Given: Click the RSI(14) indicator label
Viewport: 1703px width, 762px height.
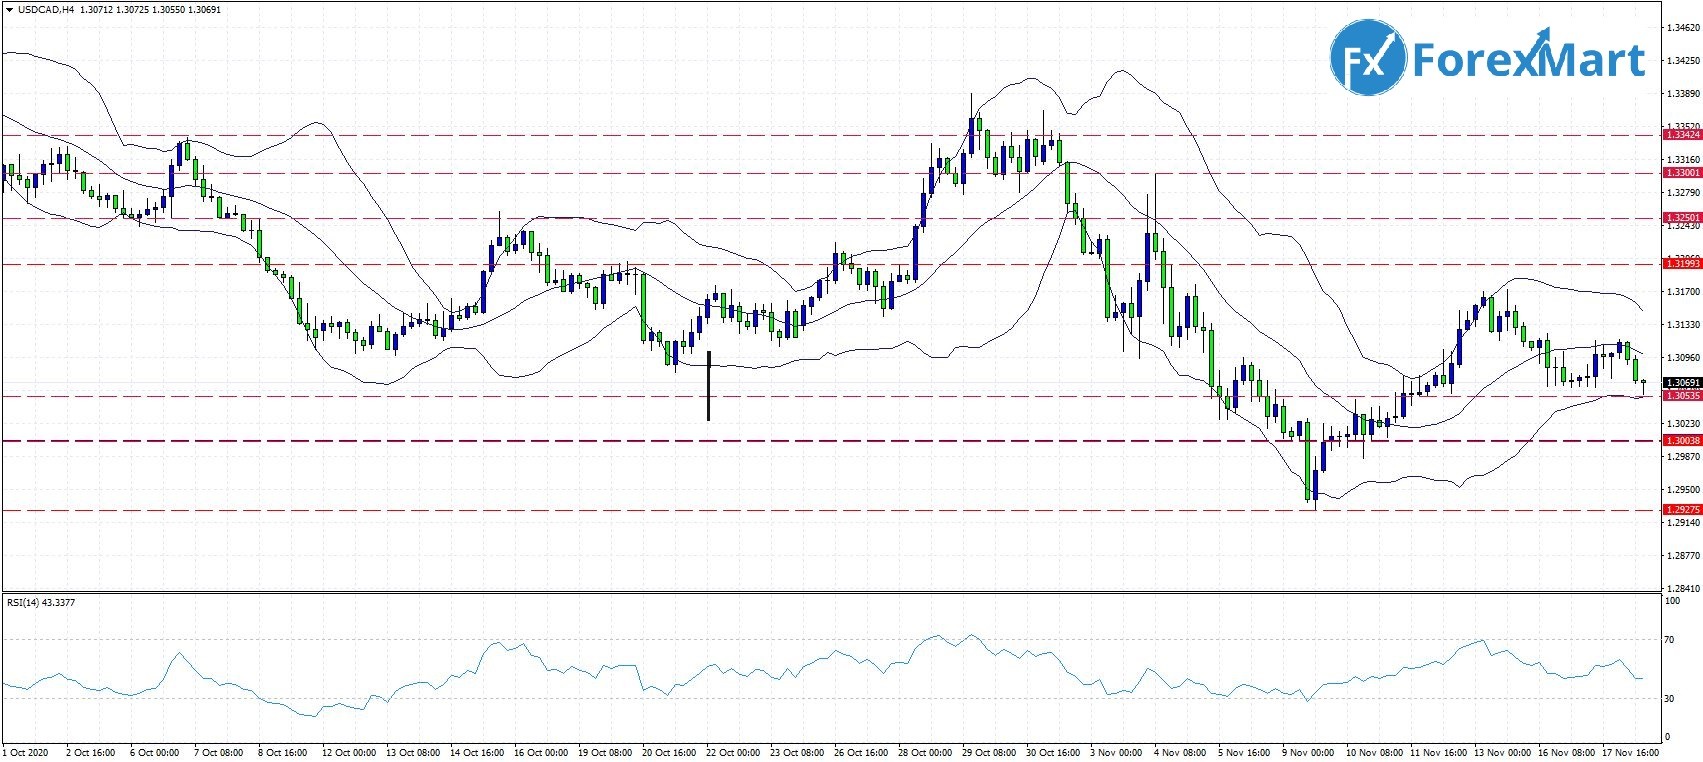Looking at the screenshot, I should pyautogui.click(x=40, y=603).
